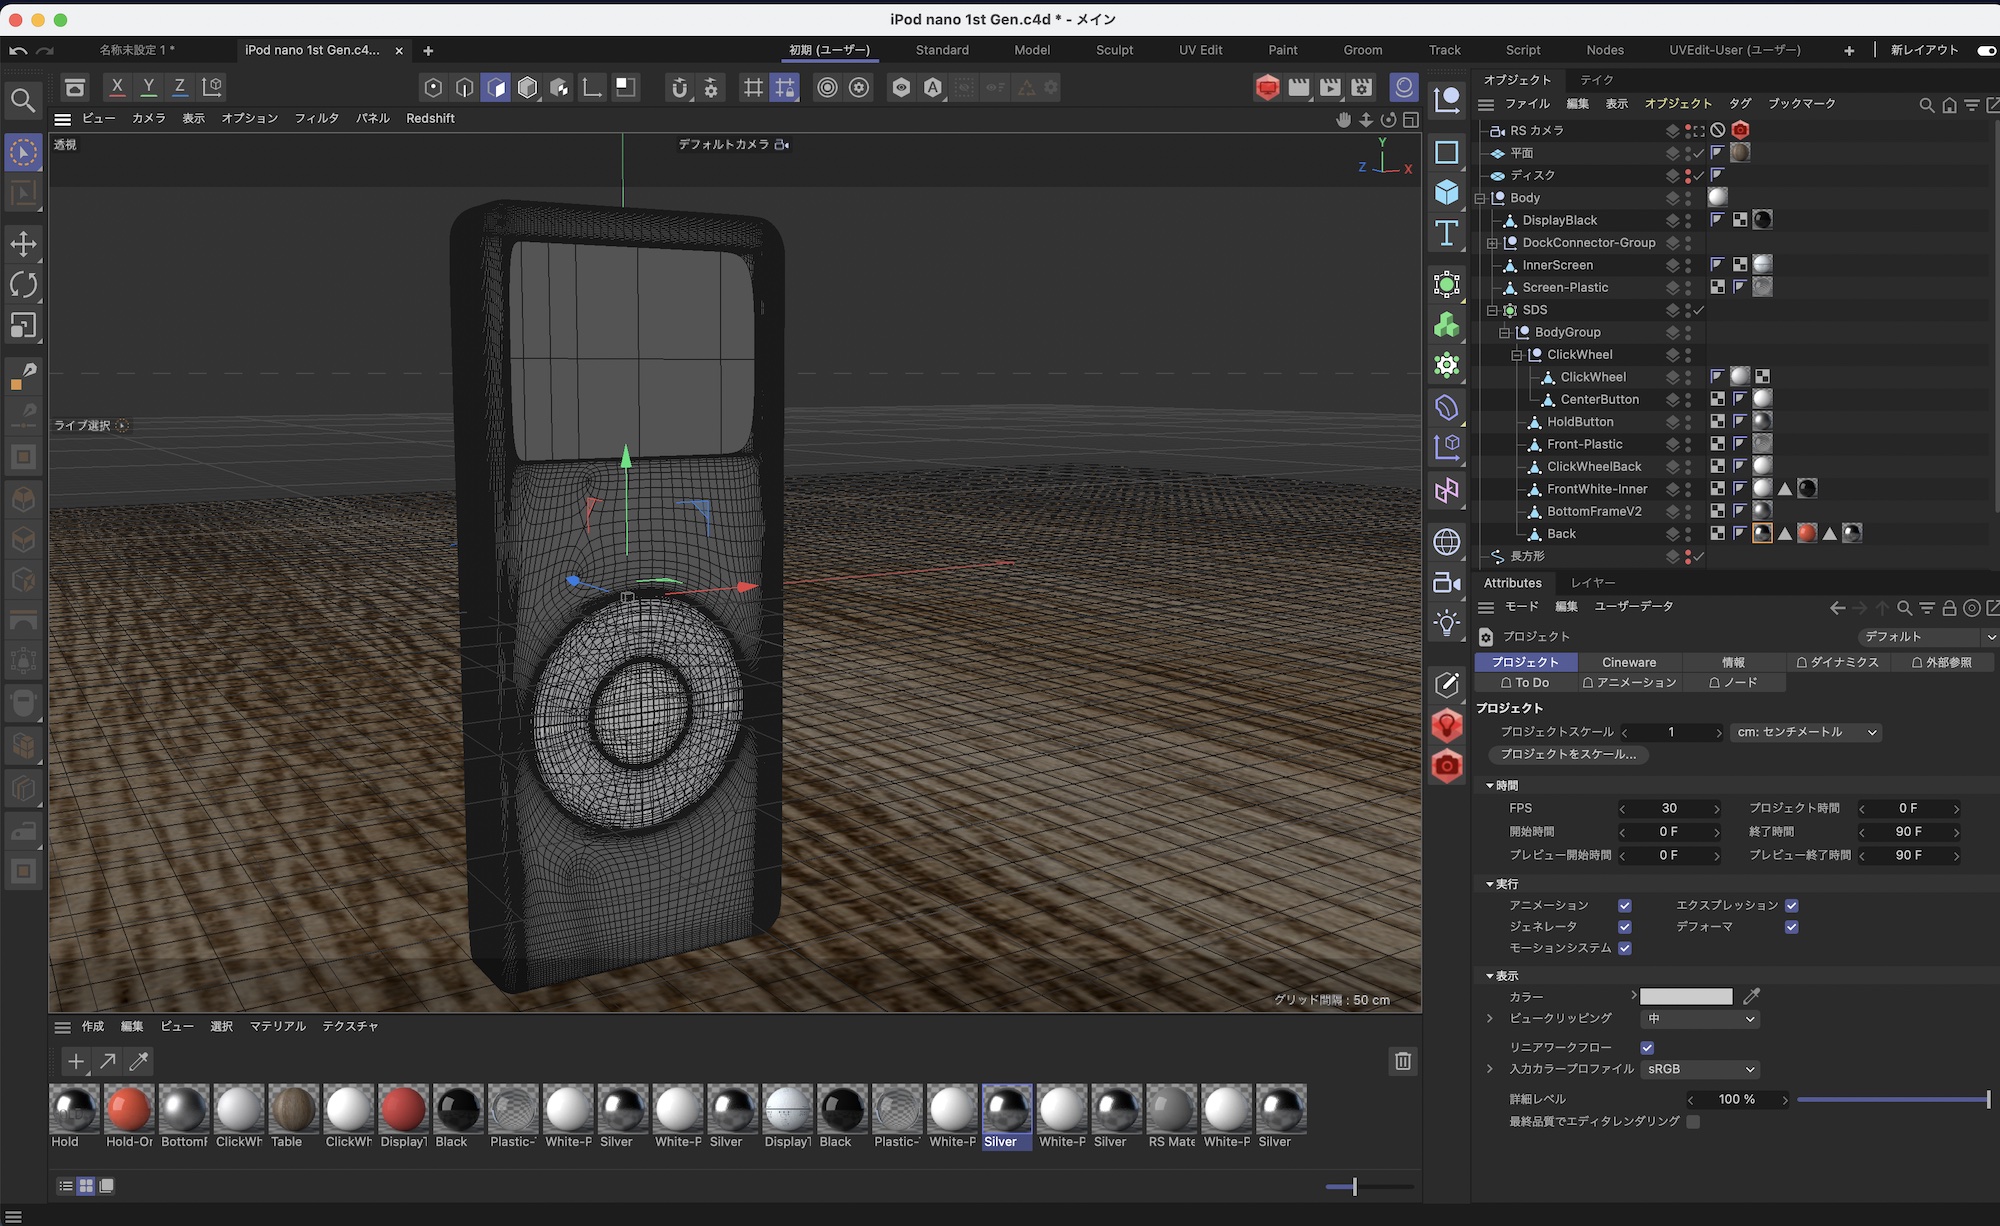This screenshot has height=1226, width=2000.
Task: Disable the アニメーション checkbox under 実行
Action: [1625, 905]
